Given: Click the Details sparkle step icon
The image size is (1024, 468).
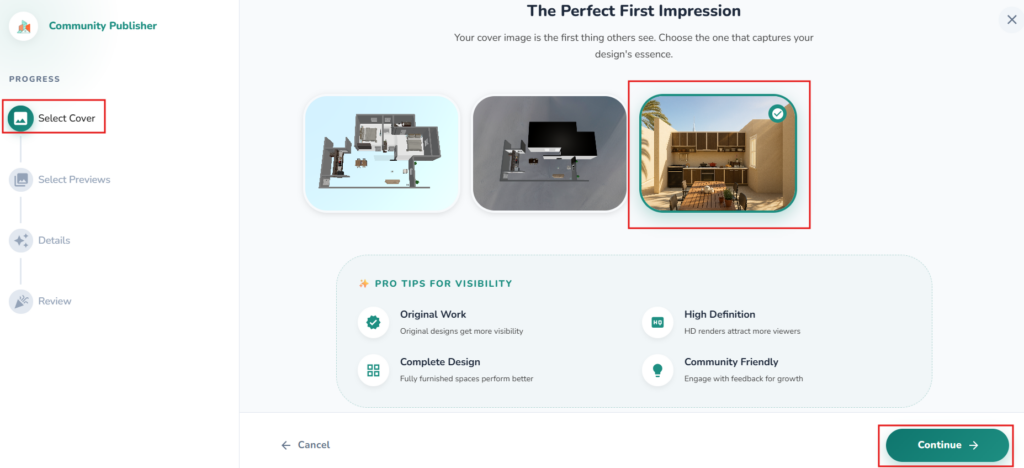Looking at the screenshot, I should pyautogui.click(x=20, y=240).
